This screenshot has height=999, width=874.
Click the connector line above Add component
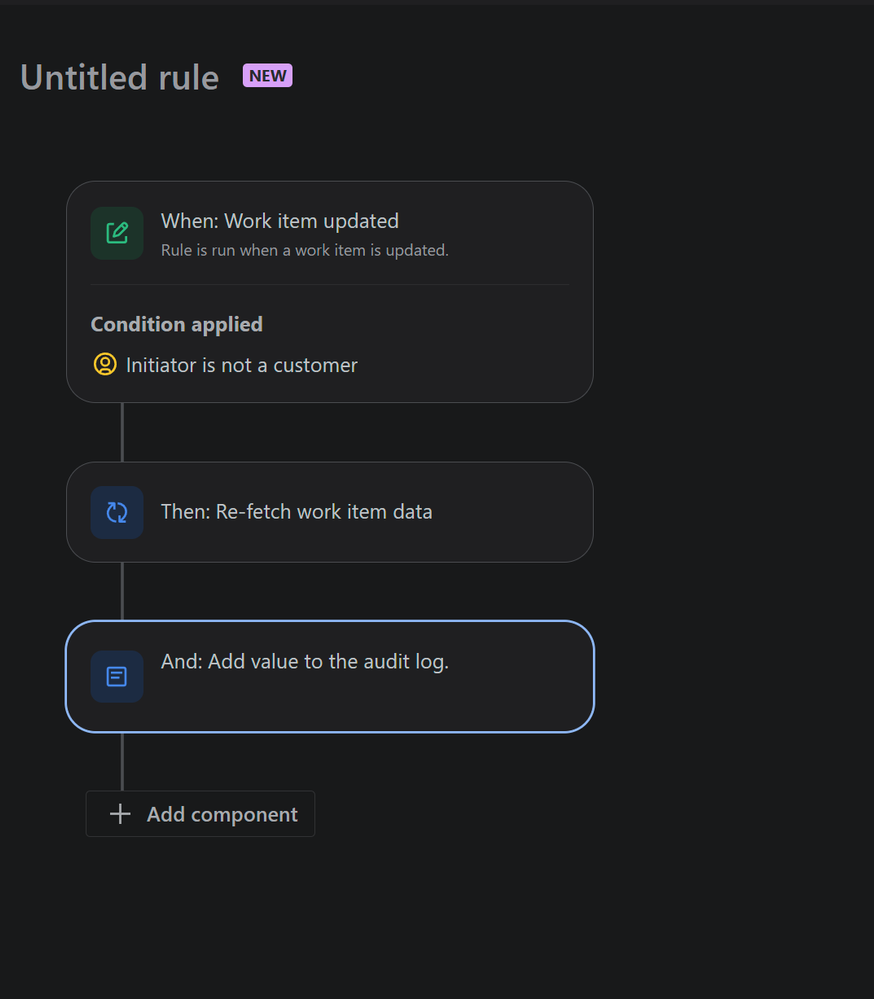(x=122, y=762)
